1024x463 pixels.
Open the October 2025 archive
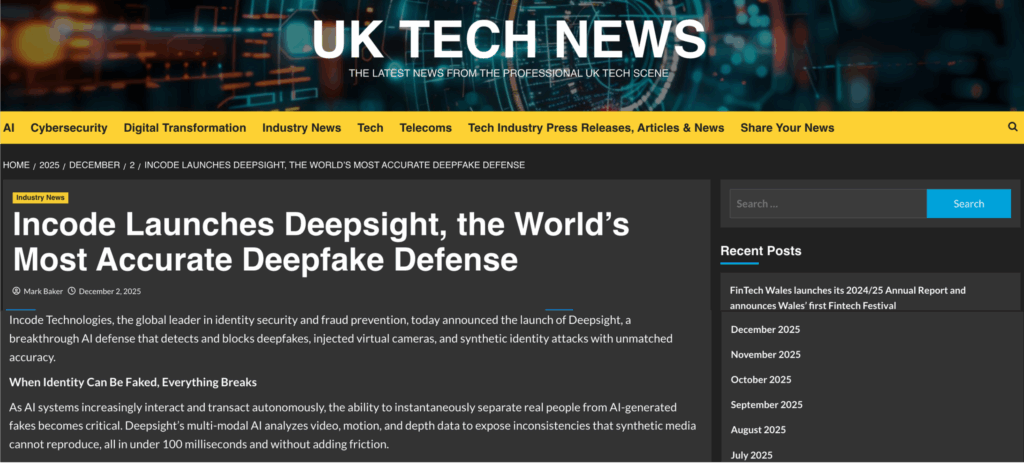(761, 379)
